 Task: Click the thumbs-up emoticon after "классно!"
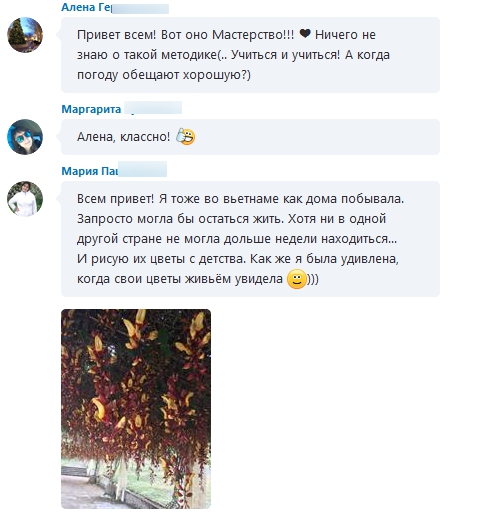[x=185, y=136]
